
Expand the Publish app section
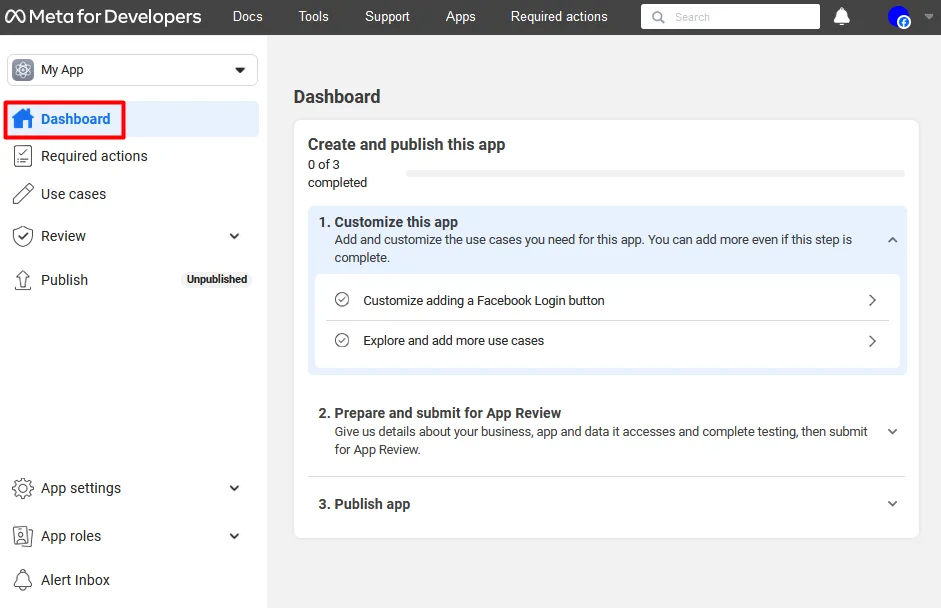pos(891,504)
